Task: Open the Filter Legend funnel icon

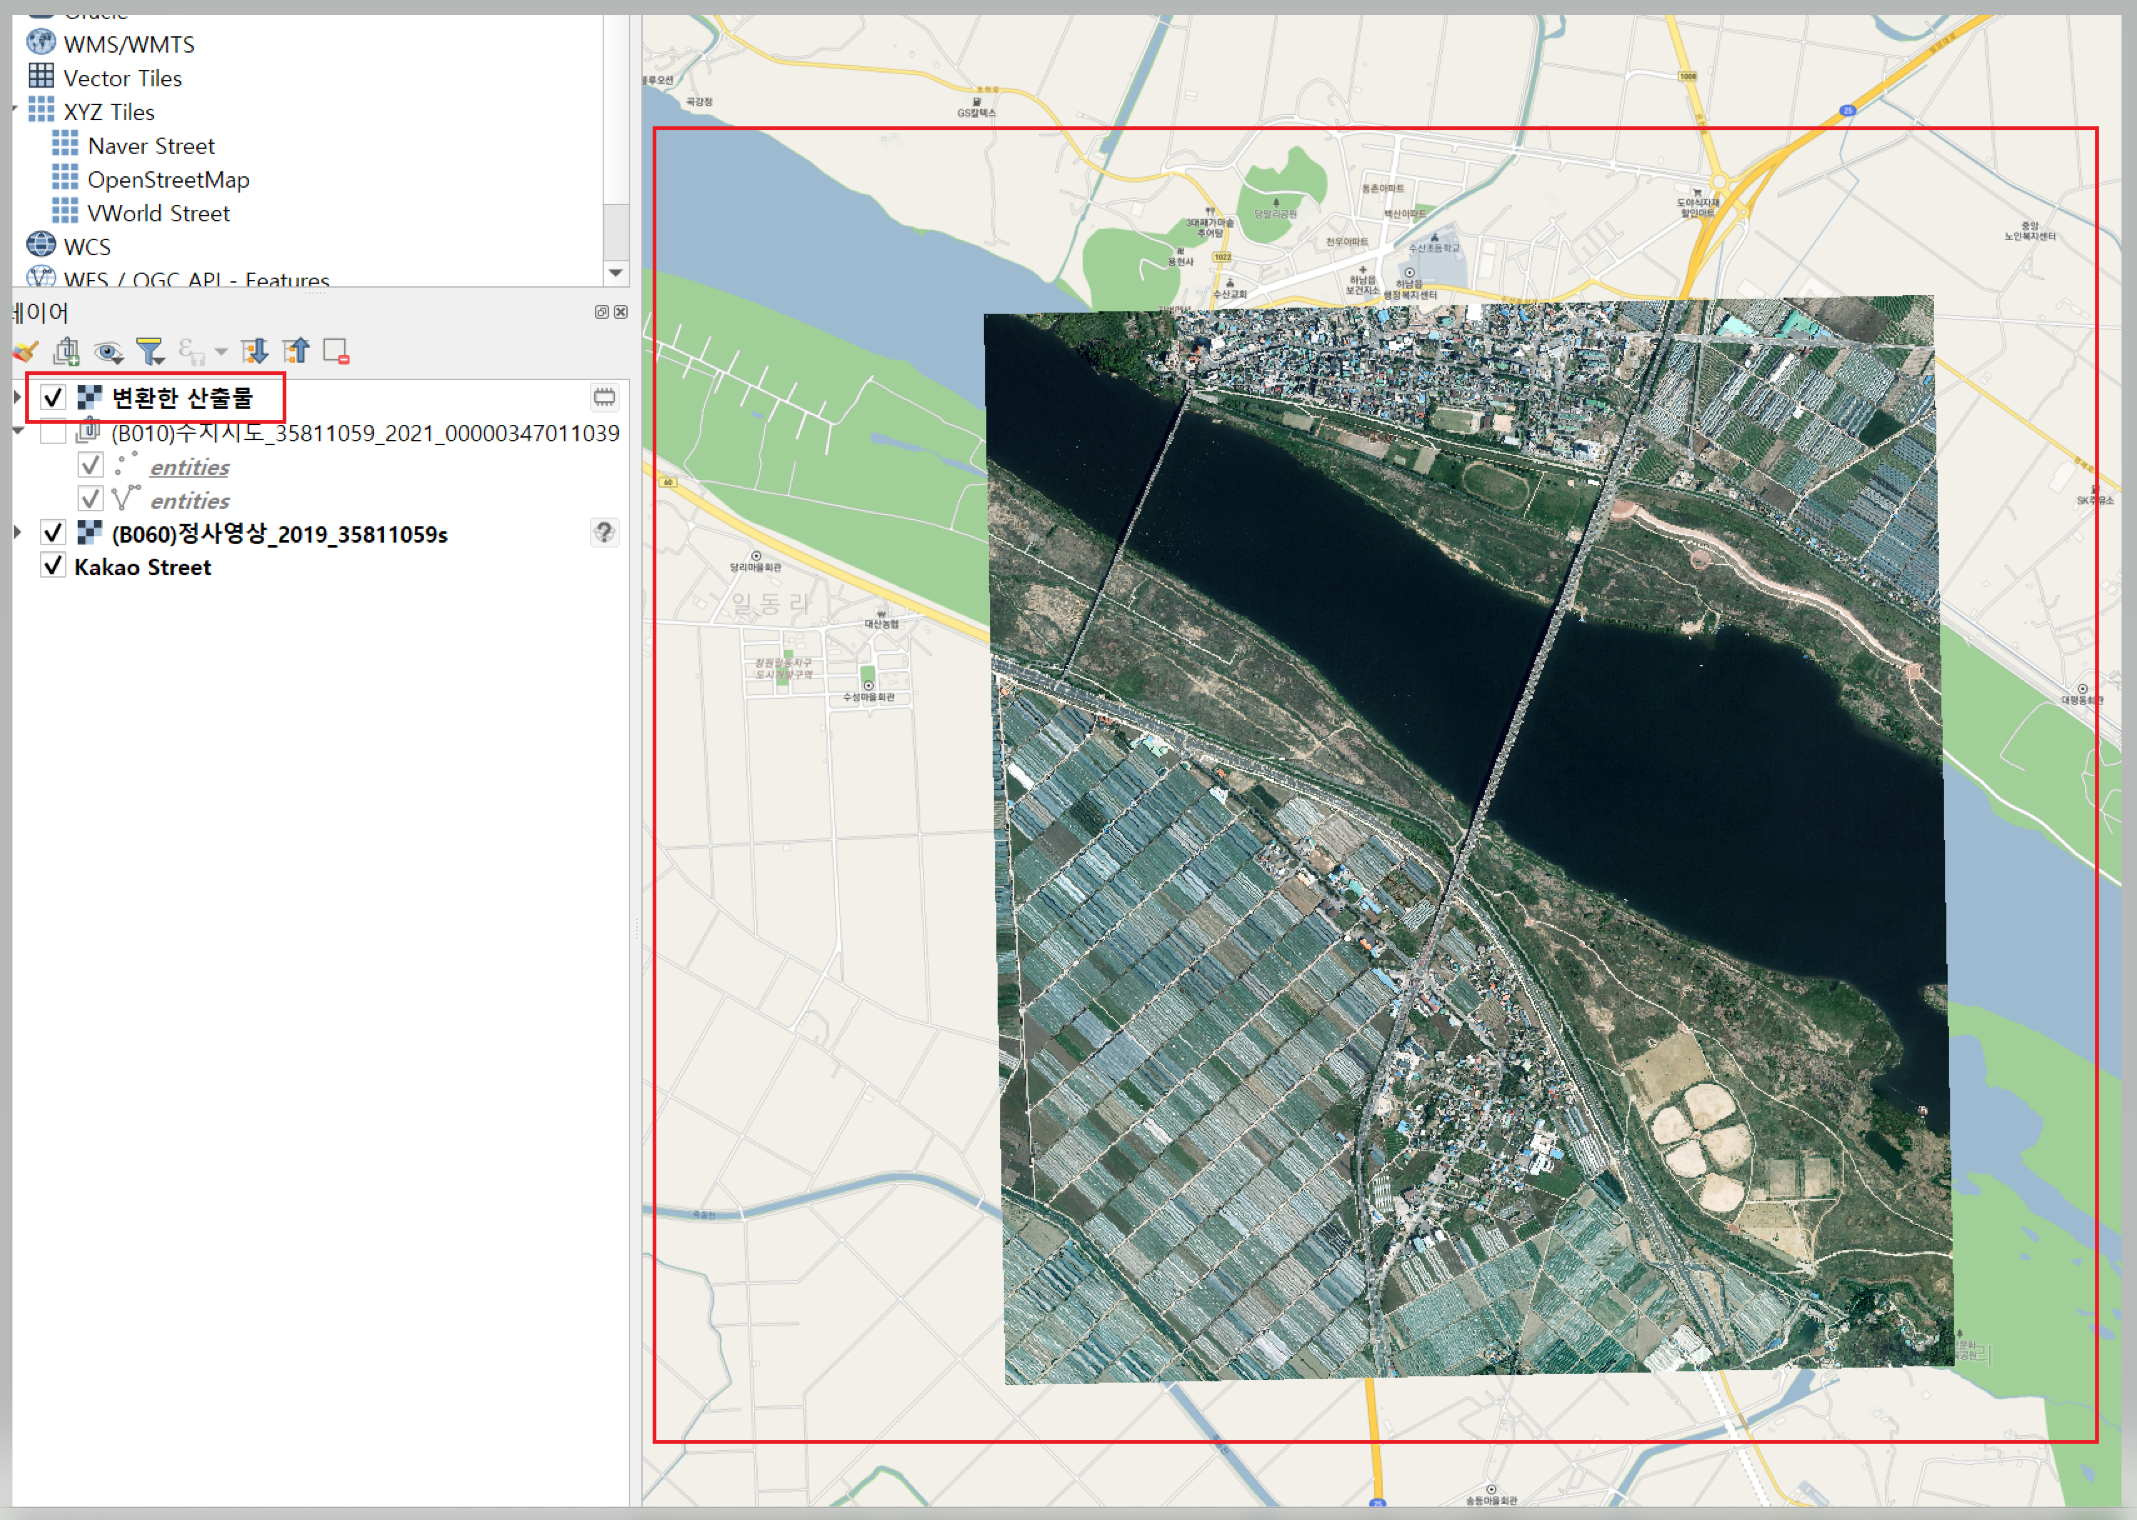Action: tap(150, 351)
